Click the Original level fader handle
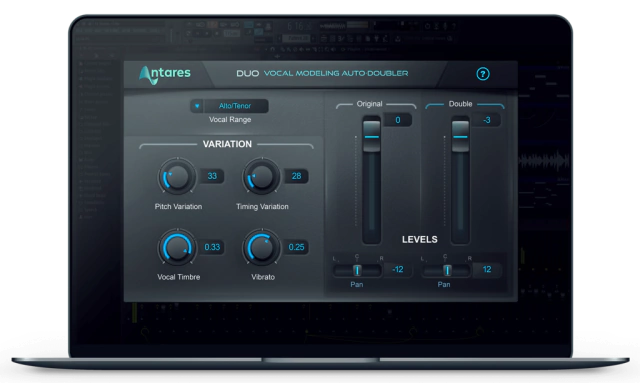This screenshot has width=640, height=383. (371, 136)
